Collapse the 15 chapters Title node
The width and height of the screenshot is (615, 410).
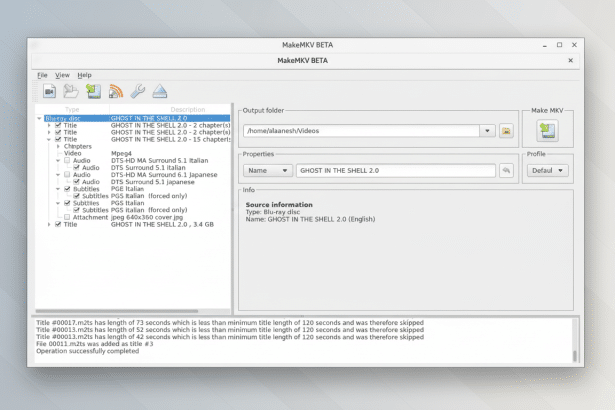coord(49,139)
